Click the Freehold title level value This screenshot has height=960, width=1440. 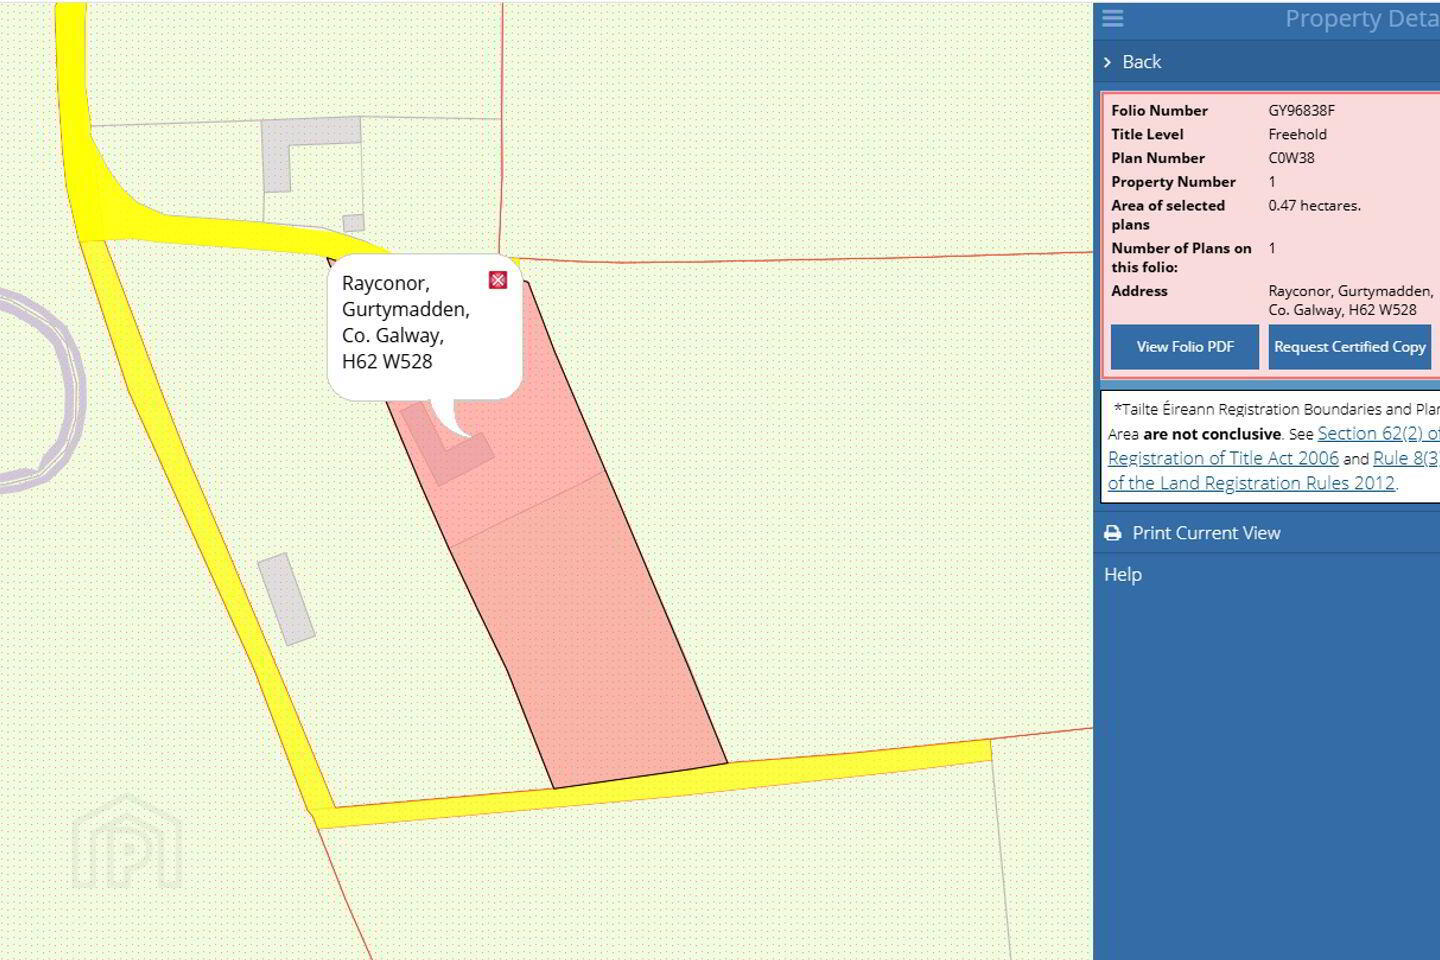pos(1297,134)
